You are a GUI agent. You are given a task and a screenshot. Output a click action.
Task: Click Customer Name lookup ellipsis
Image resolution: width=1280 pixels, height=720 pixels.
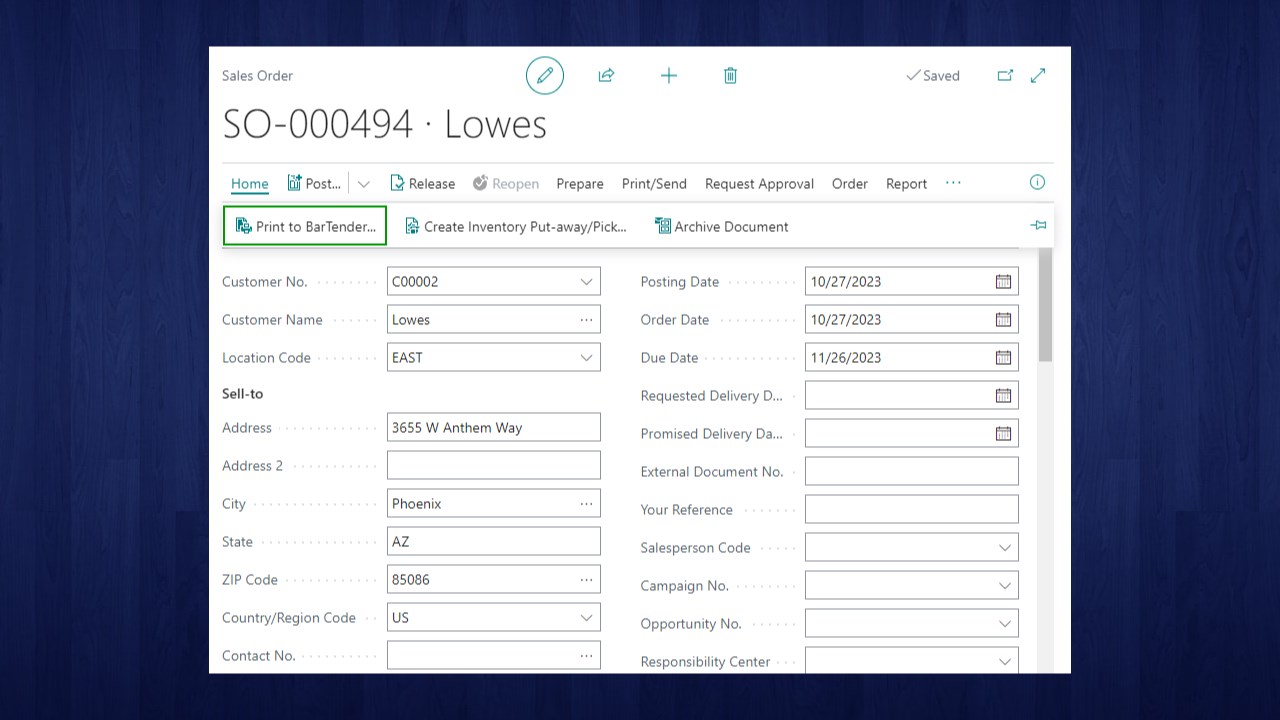(x=586, y=320)
